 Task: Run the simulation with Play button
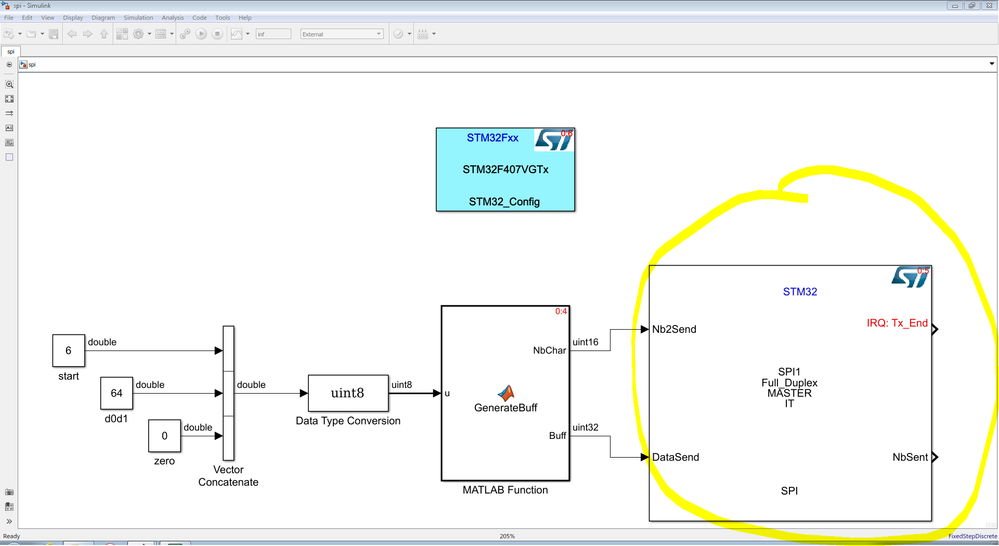pos(201,34)
